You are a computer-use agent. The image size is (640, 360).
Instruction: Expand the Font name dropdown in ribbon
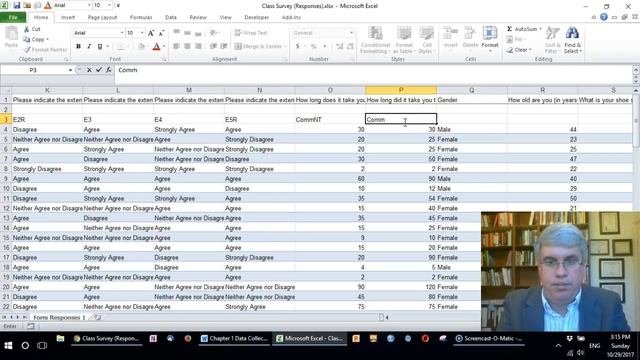click(122, 33)
